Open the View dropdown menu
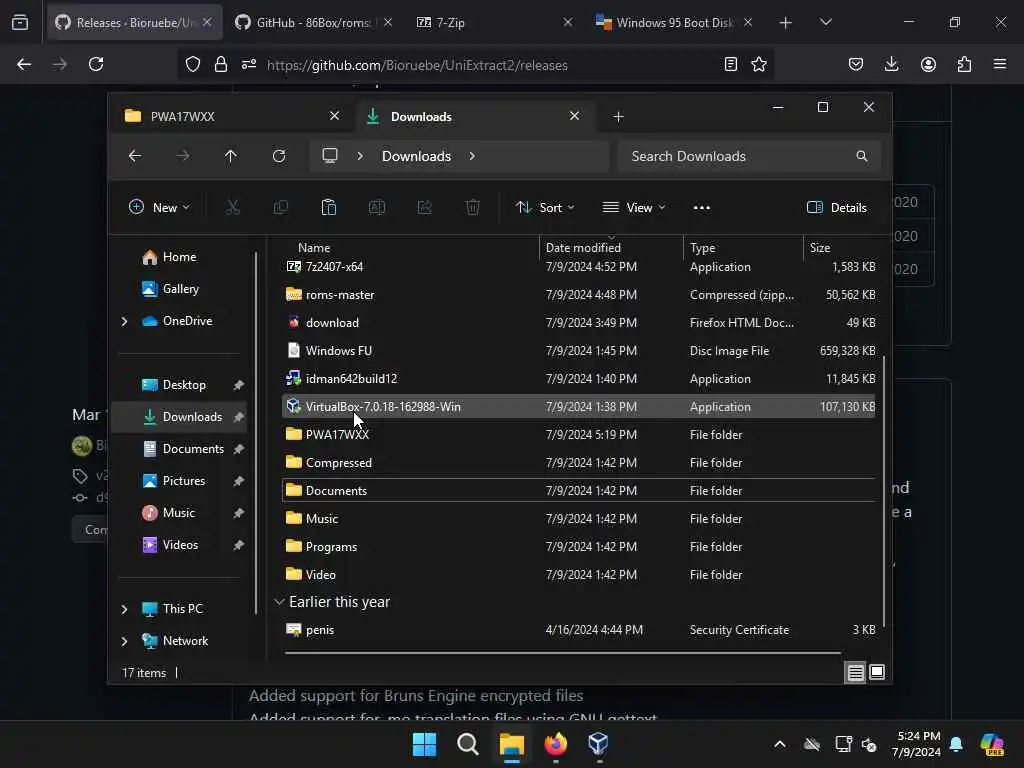The width and height of the screenshot is (1024, 768). coord(633,208)
